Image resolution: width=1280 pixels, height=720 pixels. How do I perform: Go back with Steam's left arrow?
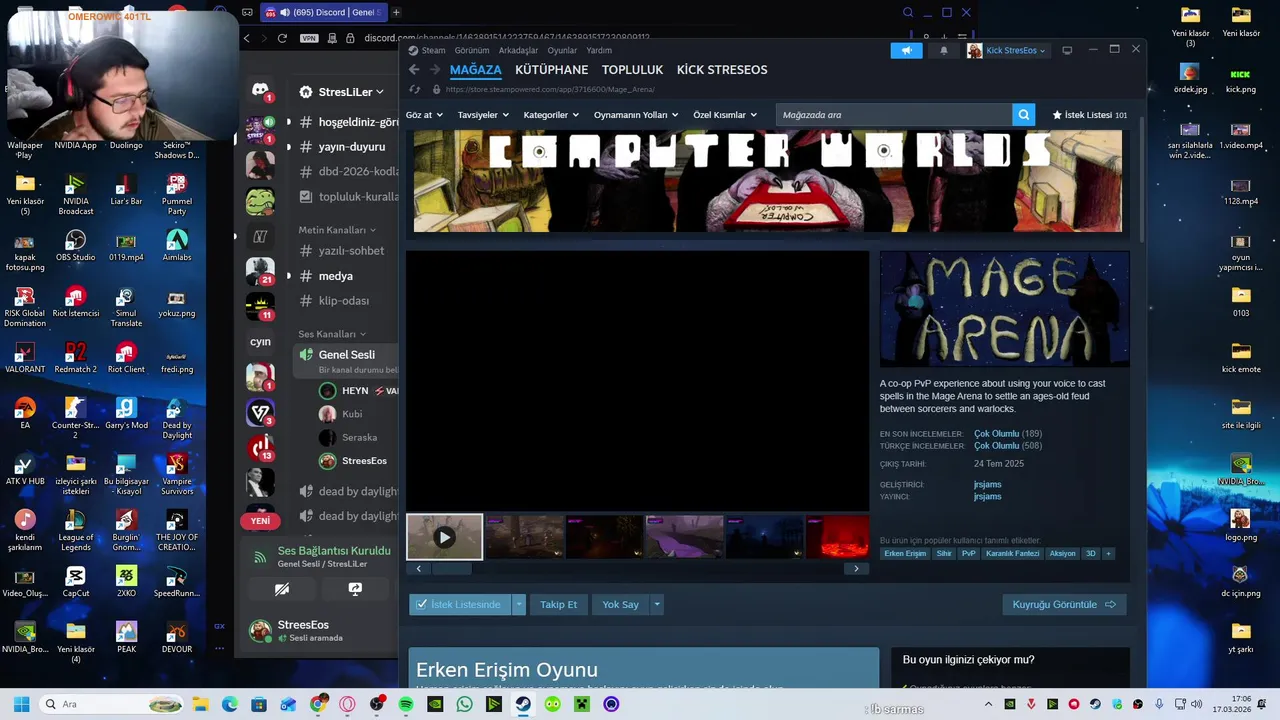(x=414, y=69)
